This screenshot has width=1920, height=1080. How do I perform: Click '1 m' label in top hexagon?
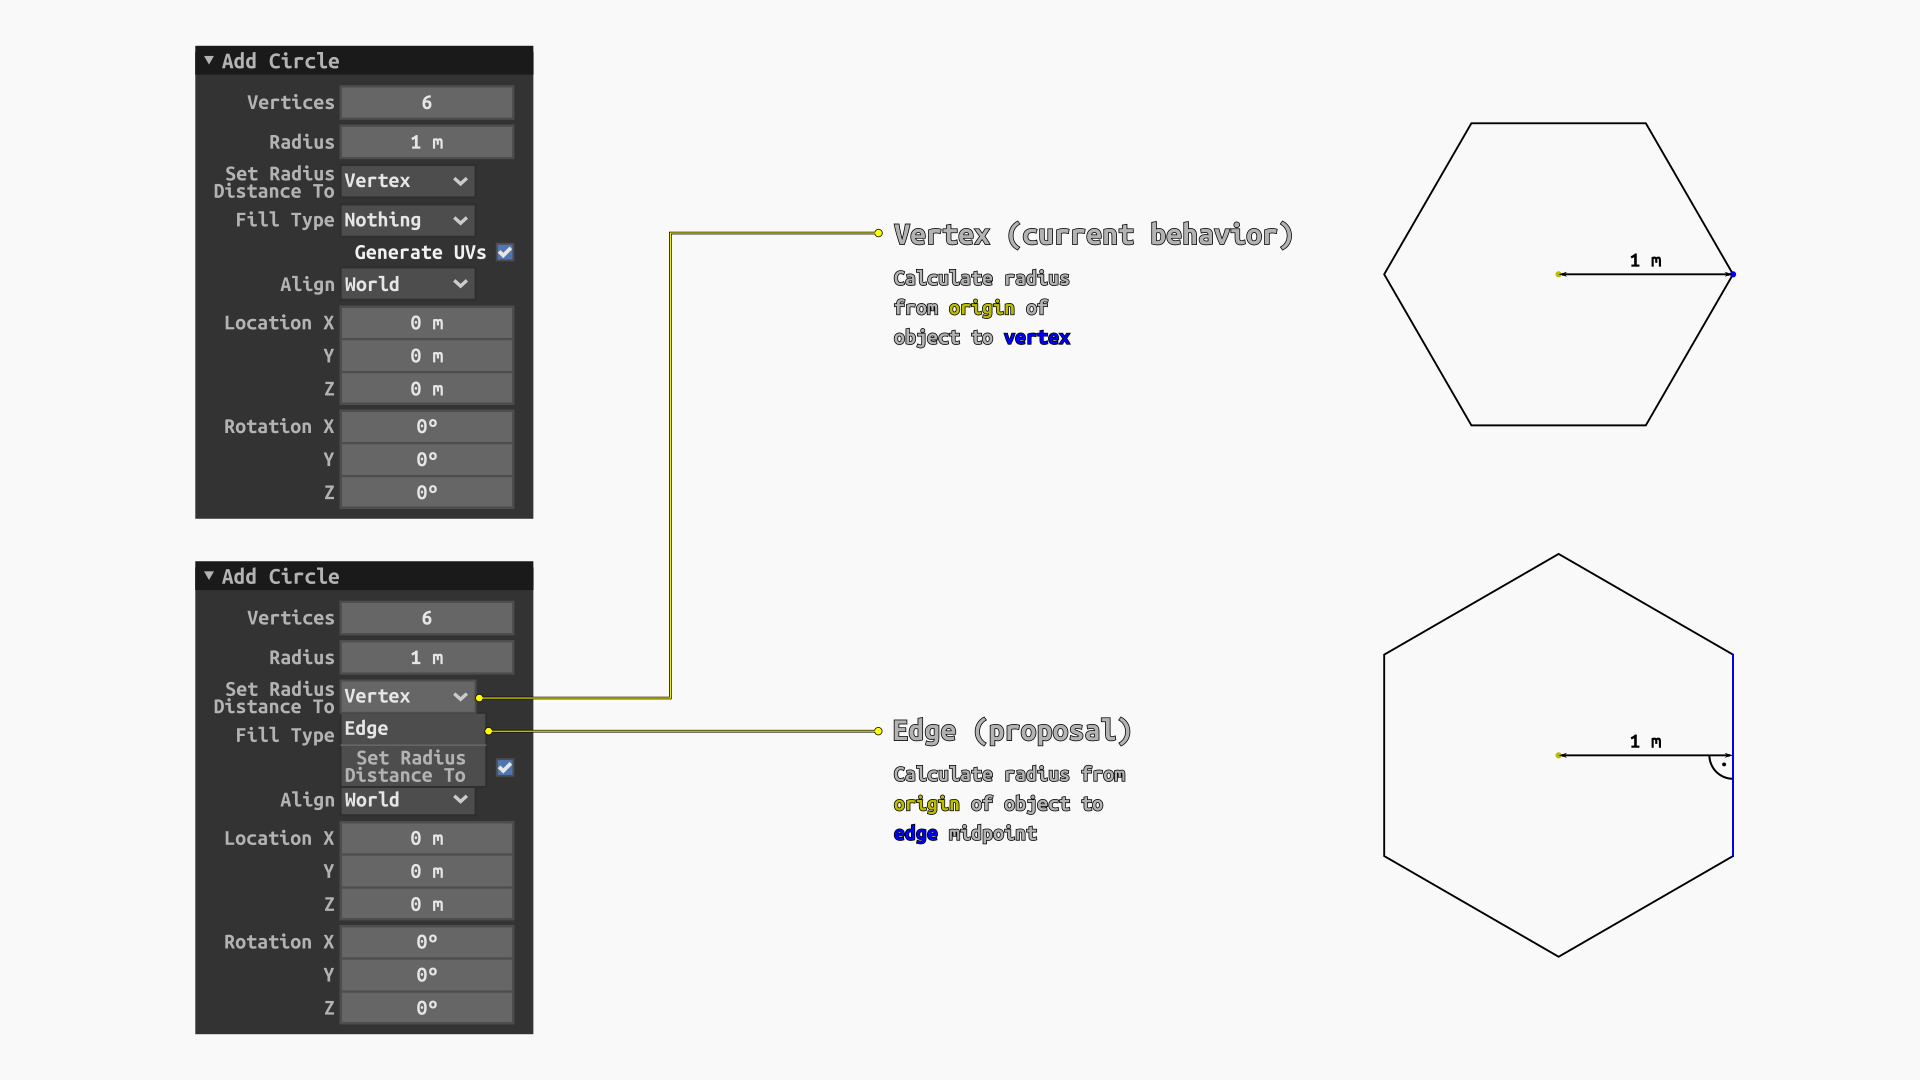[x=1645, y=261]
